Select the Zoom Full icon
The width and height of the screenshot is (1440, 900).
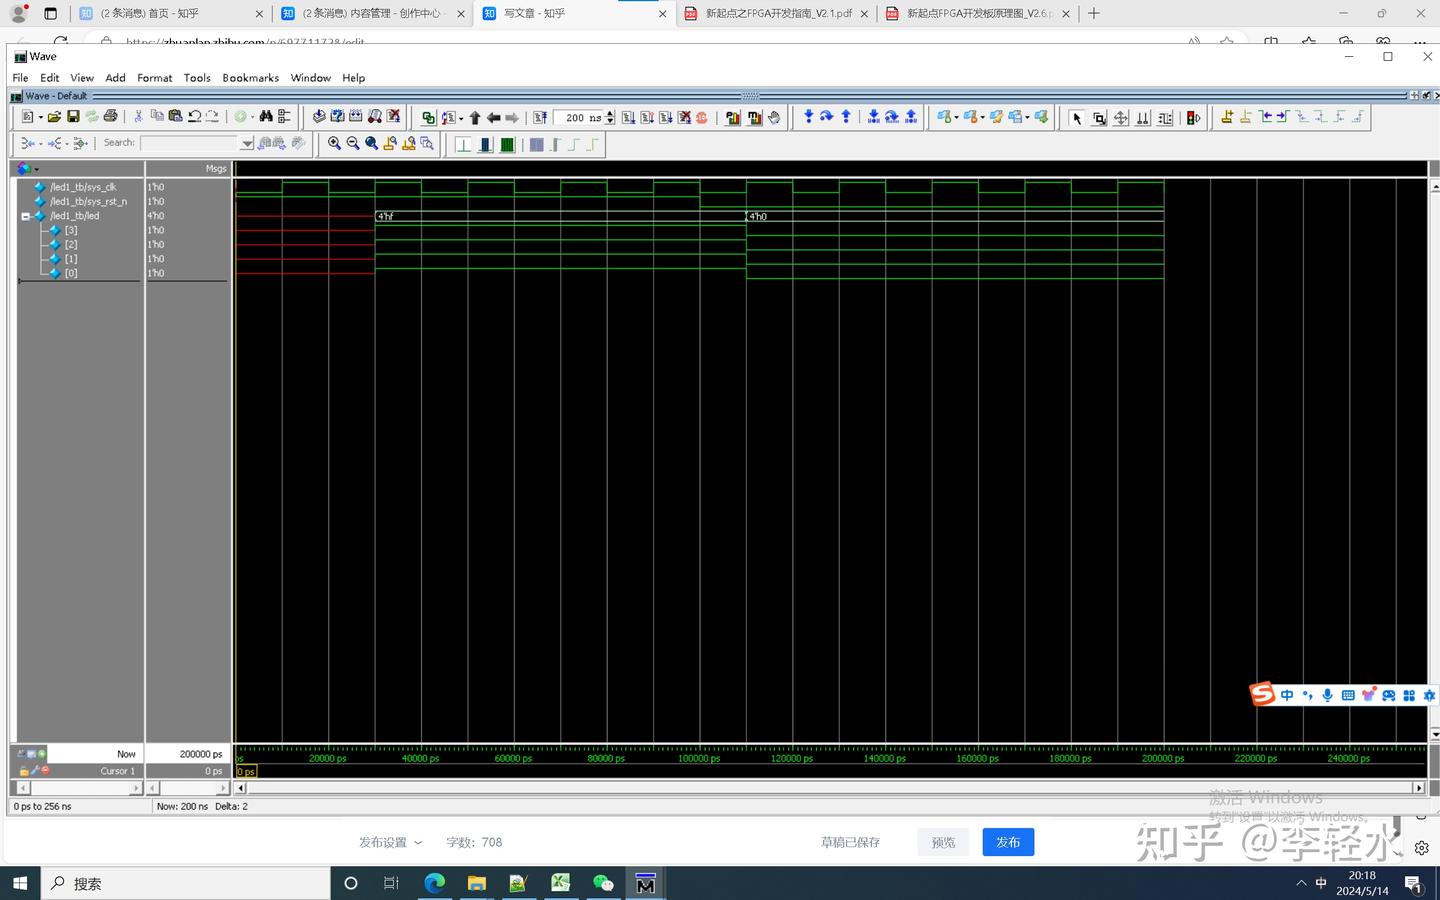371,144
